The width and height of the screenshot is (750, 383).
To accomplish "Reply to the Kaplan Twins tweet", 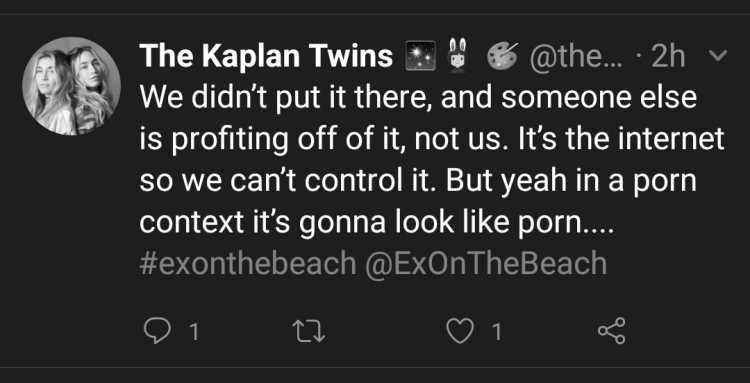I will (157, 331).
